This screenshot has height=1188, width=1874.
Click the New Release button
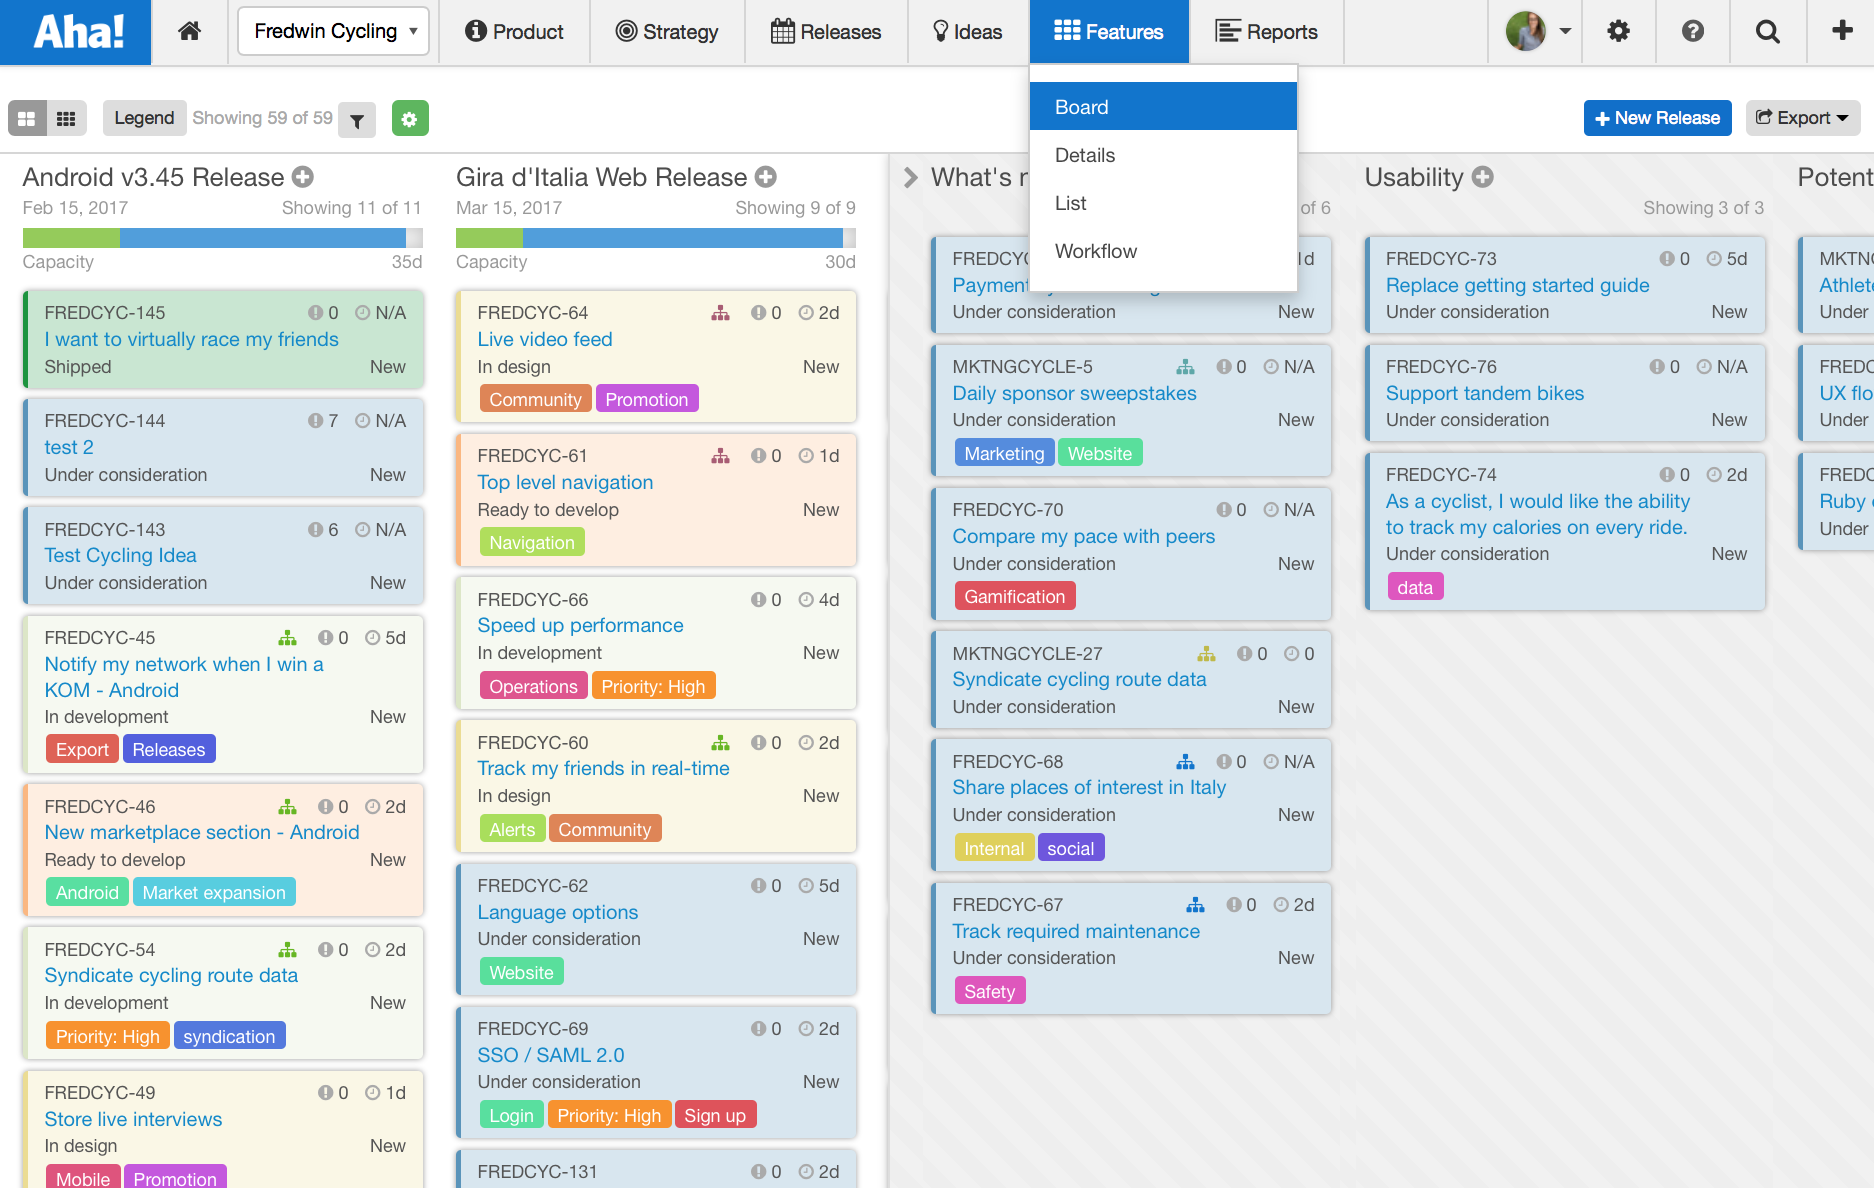1657,118
